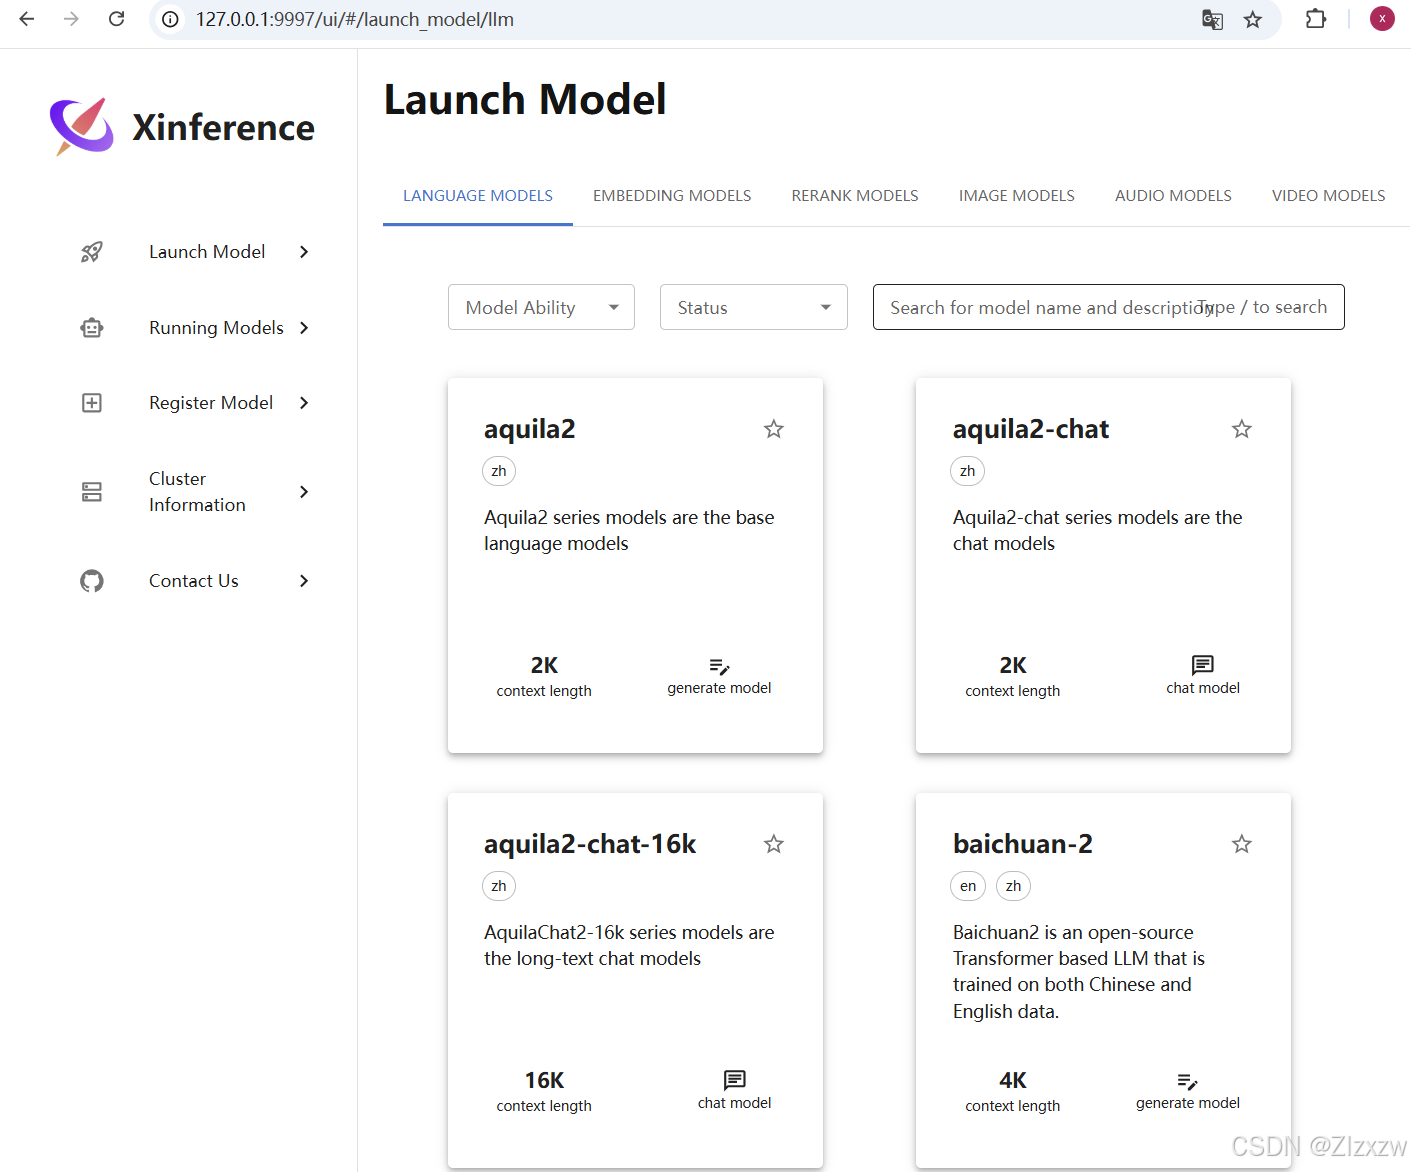Open Running Models from the sidebar
Screen dimensions: 1411x1172
point(216,328)
